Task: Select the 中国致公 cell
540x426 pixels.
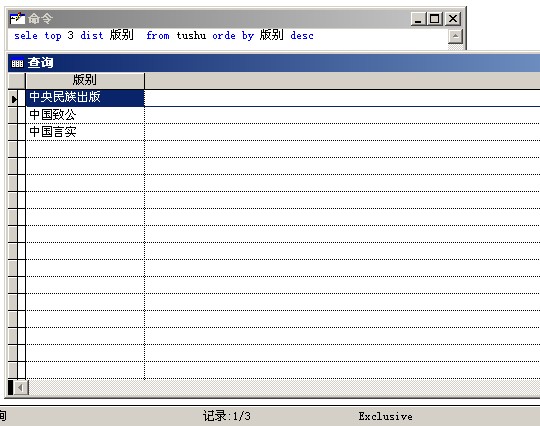Action: click(85, 115)
